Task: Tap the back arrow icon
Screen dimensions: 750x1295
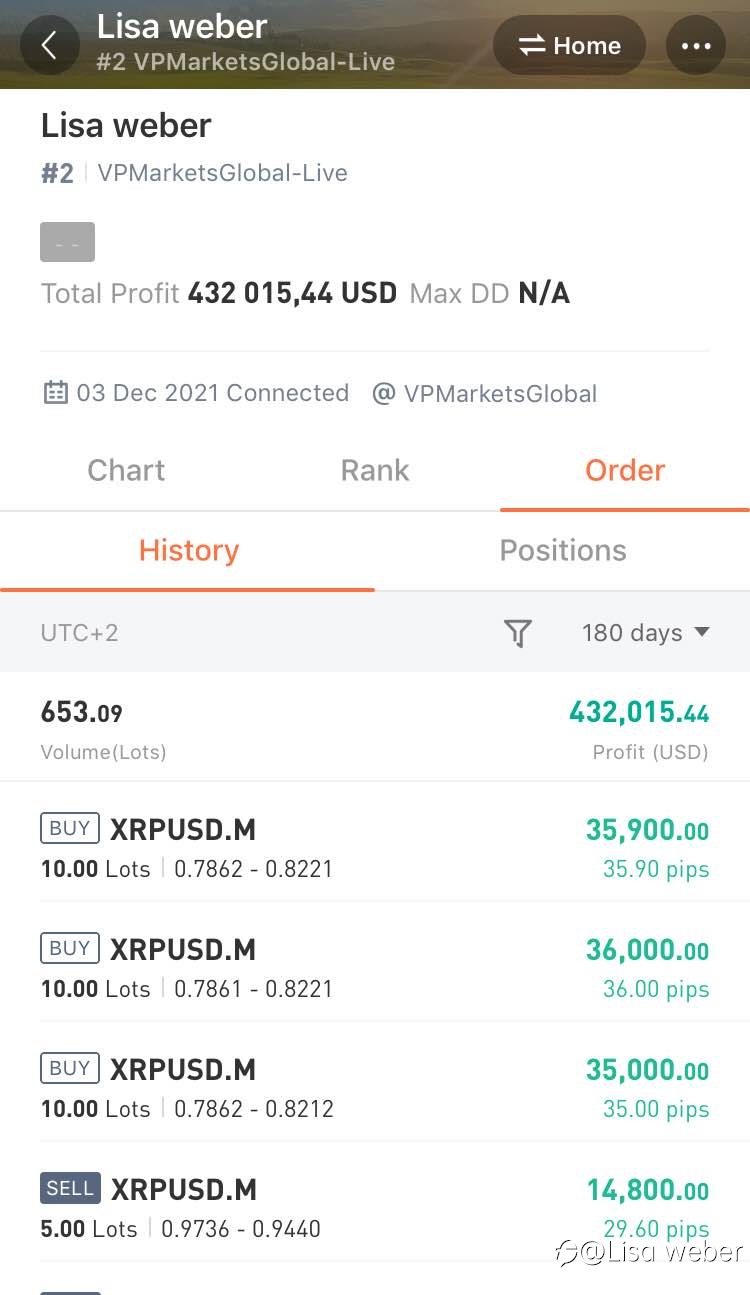Action: [x=49, y=45]
